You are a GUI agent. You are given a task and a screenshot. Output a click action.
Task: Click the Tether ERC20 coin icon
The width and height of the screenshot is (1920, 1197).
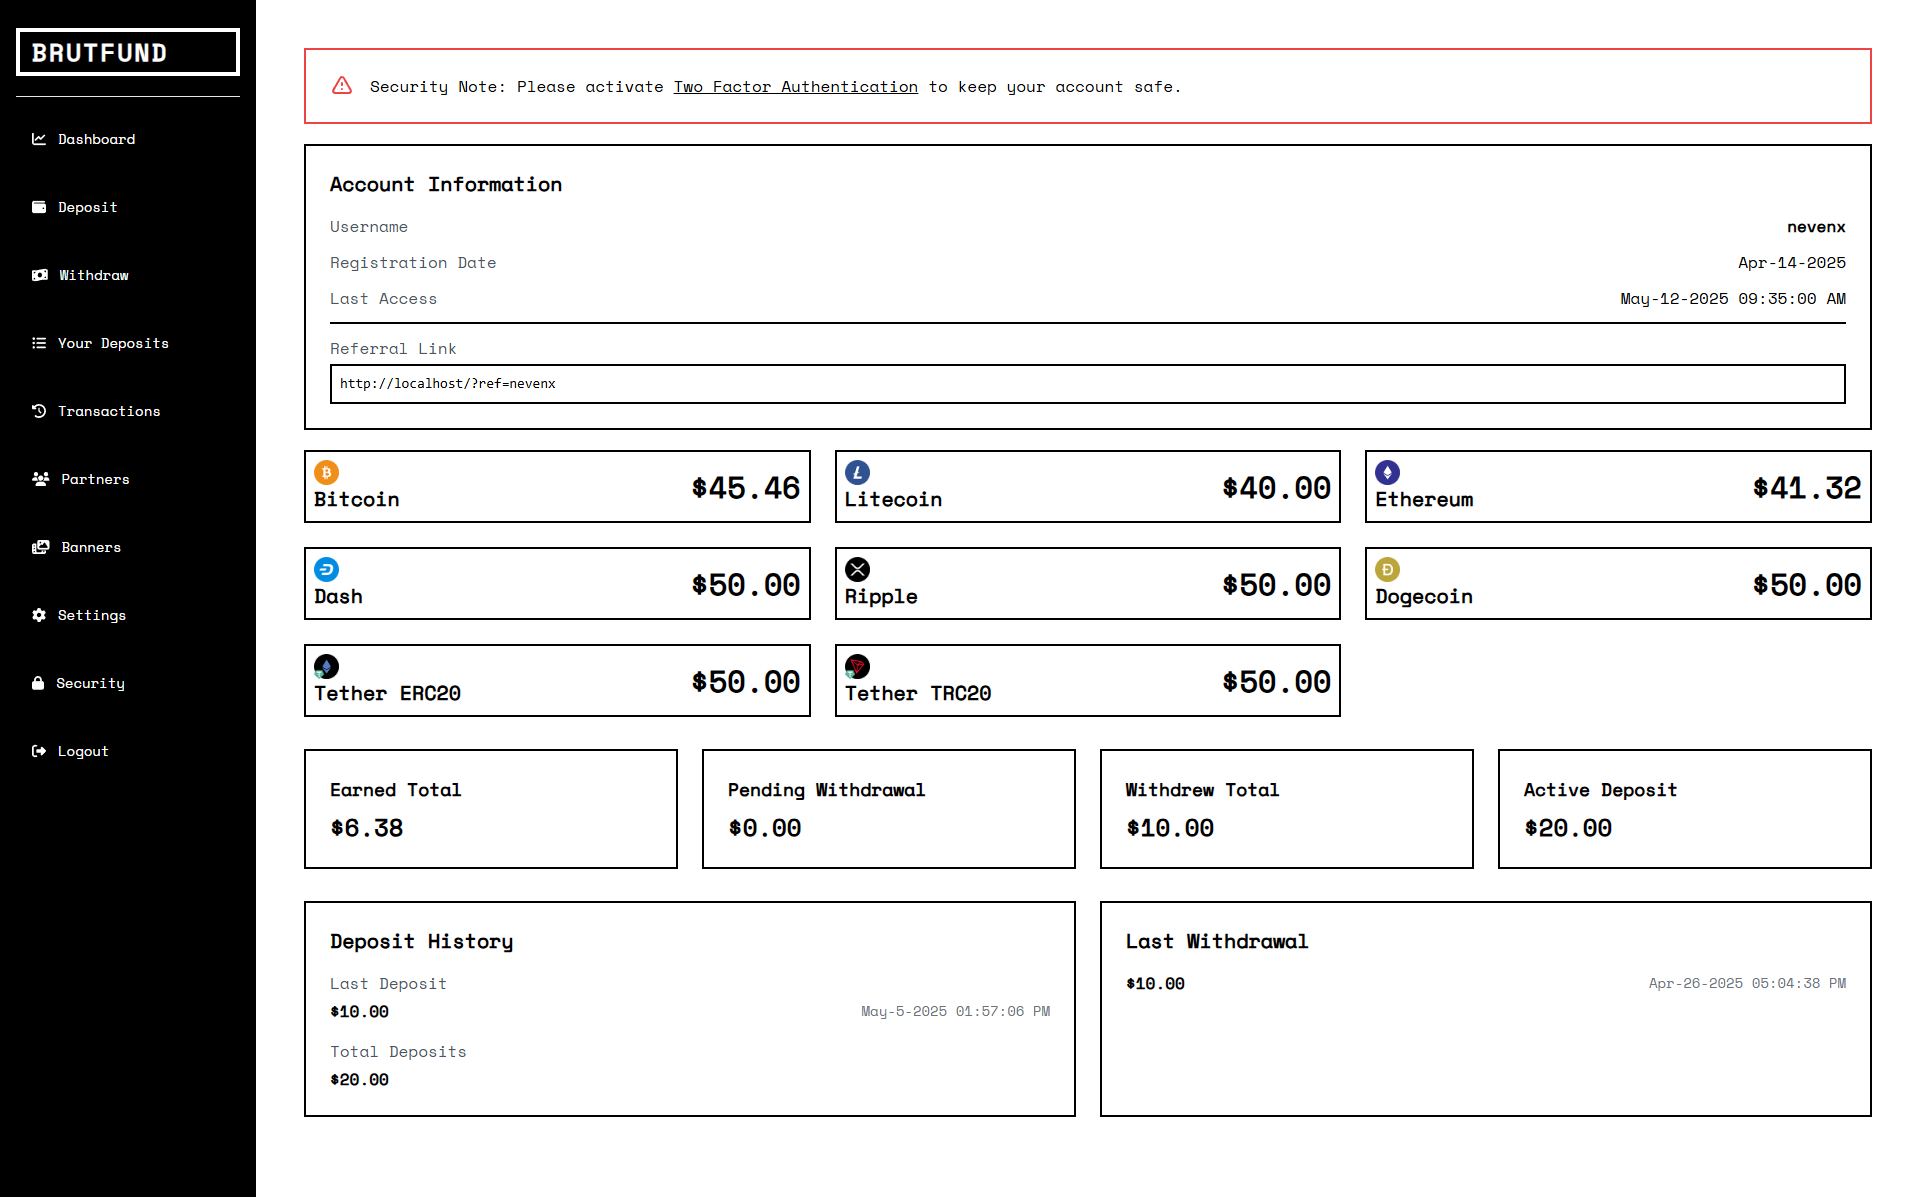click(x=327, y=666)
